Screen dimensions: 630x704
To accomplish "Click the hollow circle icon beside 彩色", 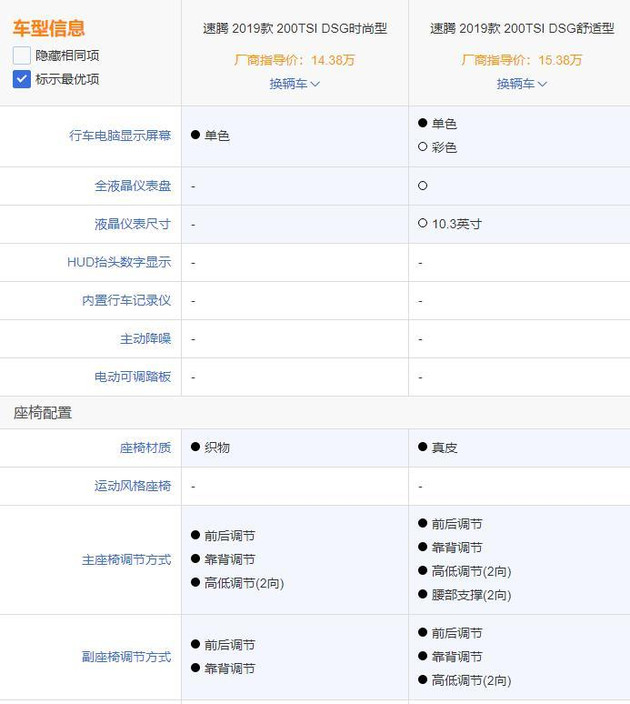I will [x=423, y=148].
